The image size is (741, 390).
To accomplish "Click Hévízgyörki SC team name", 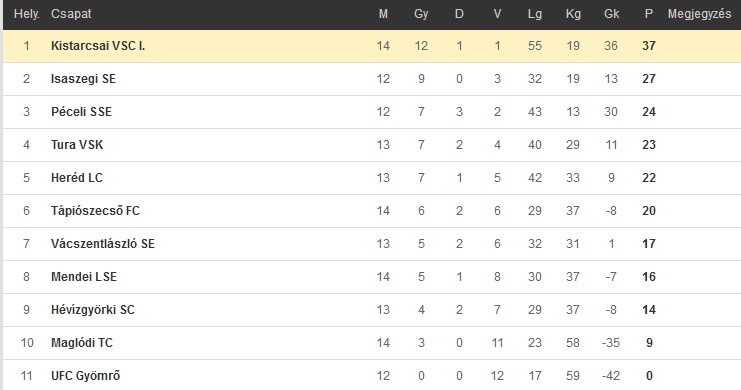I will pyautogui.click(x=93, y=310).
